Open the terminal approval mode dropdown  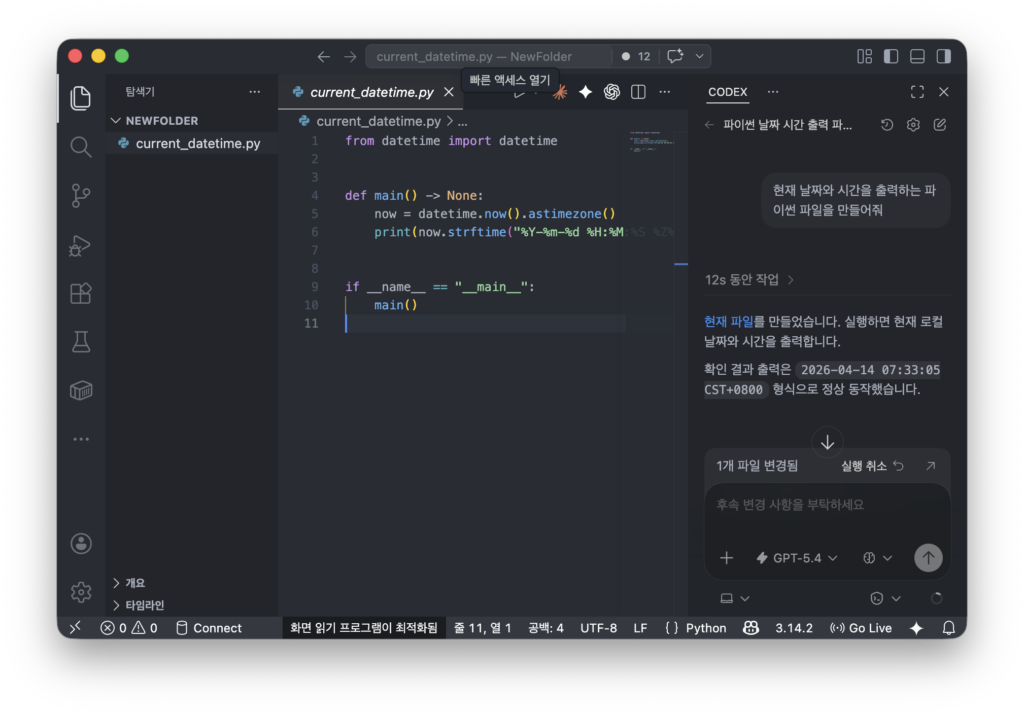click(885, 598)
